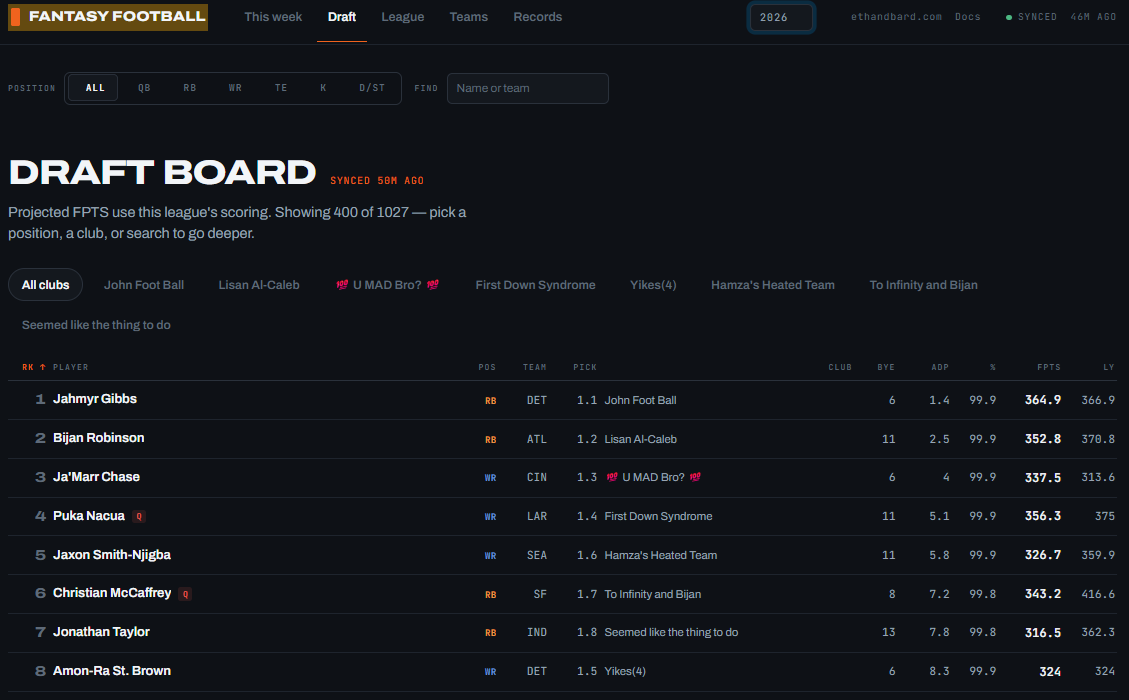
Task: Select the Draft tab
Action: (x=341, y=17)
